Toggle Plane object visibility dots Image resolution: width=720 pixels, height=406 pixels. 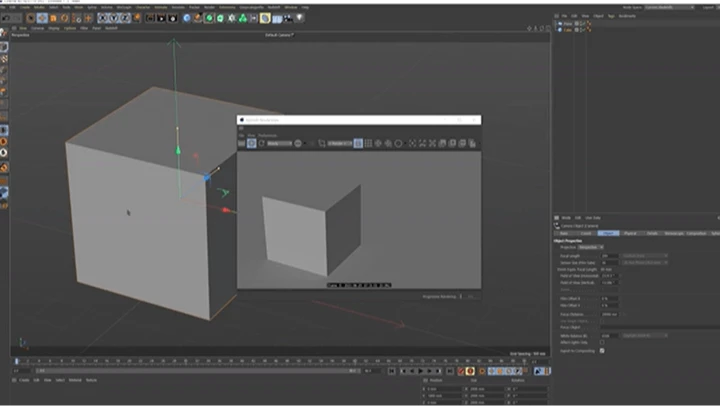[x=581, y=23]
